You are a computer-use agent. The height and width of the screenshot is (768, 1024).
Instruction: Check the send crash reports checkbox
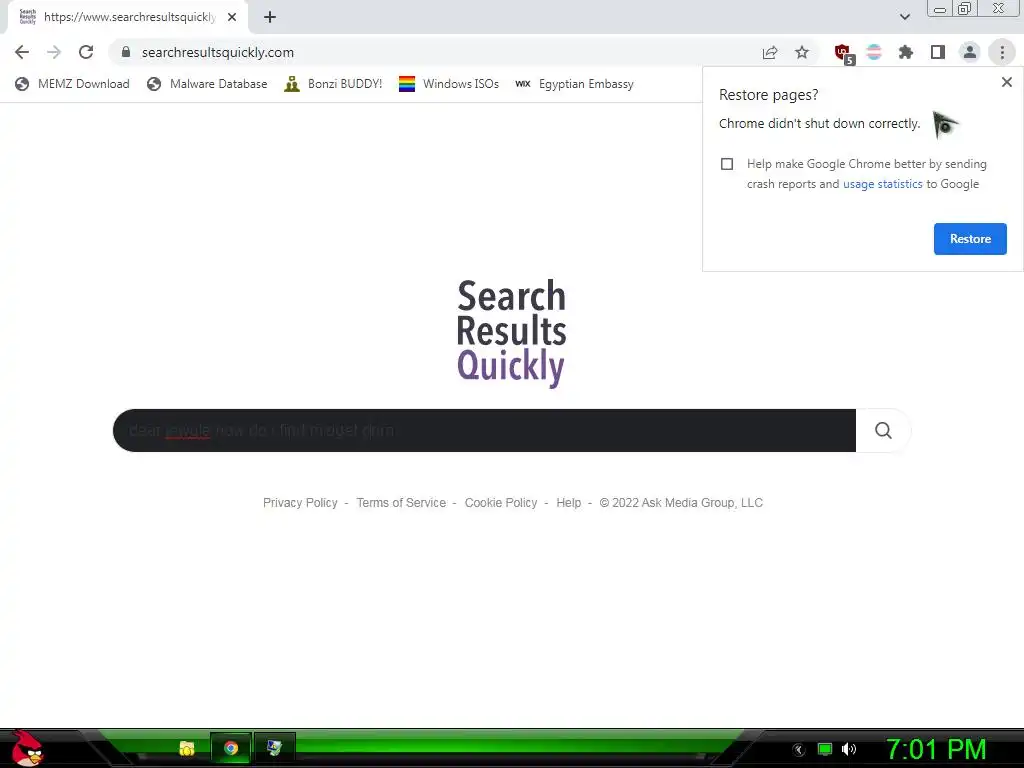tap(727, 164)
